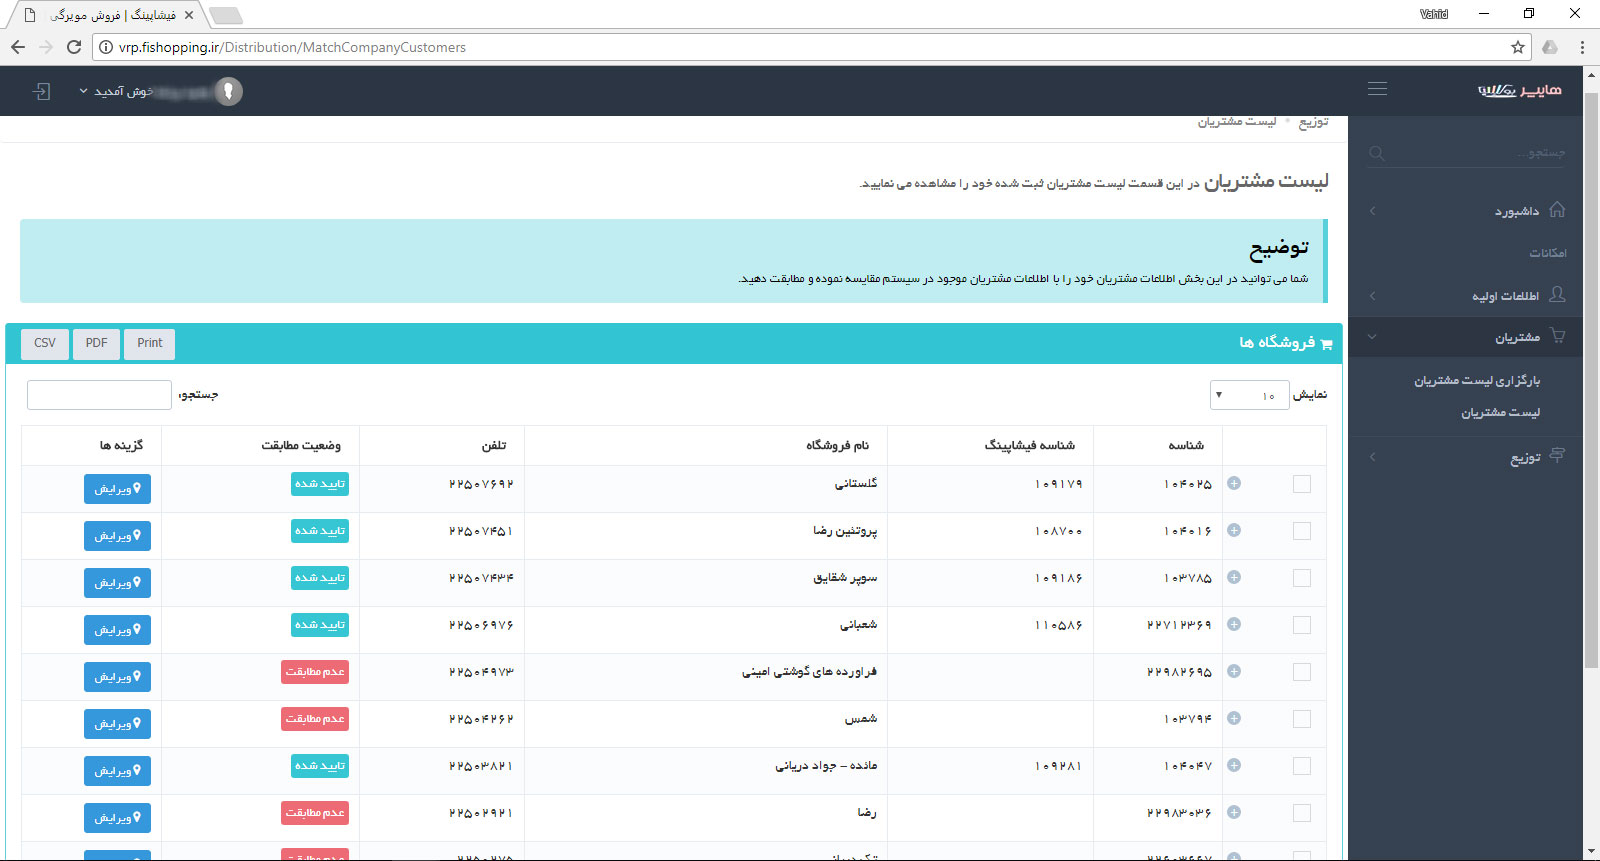Bookmark this page with star icon
Image resolution: width=1600 pixels, height=861 pixels.
(1518, 47)
